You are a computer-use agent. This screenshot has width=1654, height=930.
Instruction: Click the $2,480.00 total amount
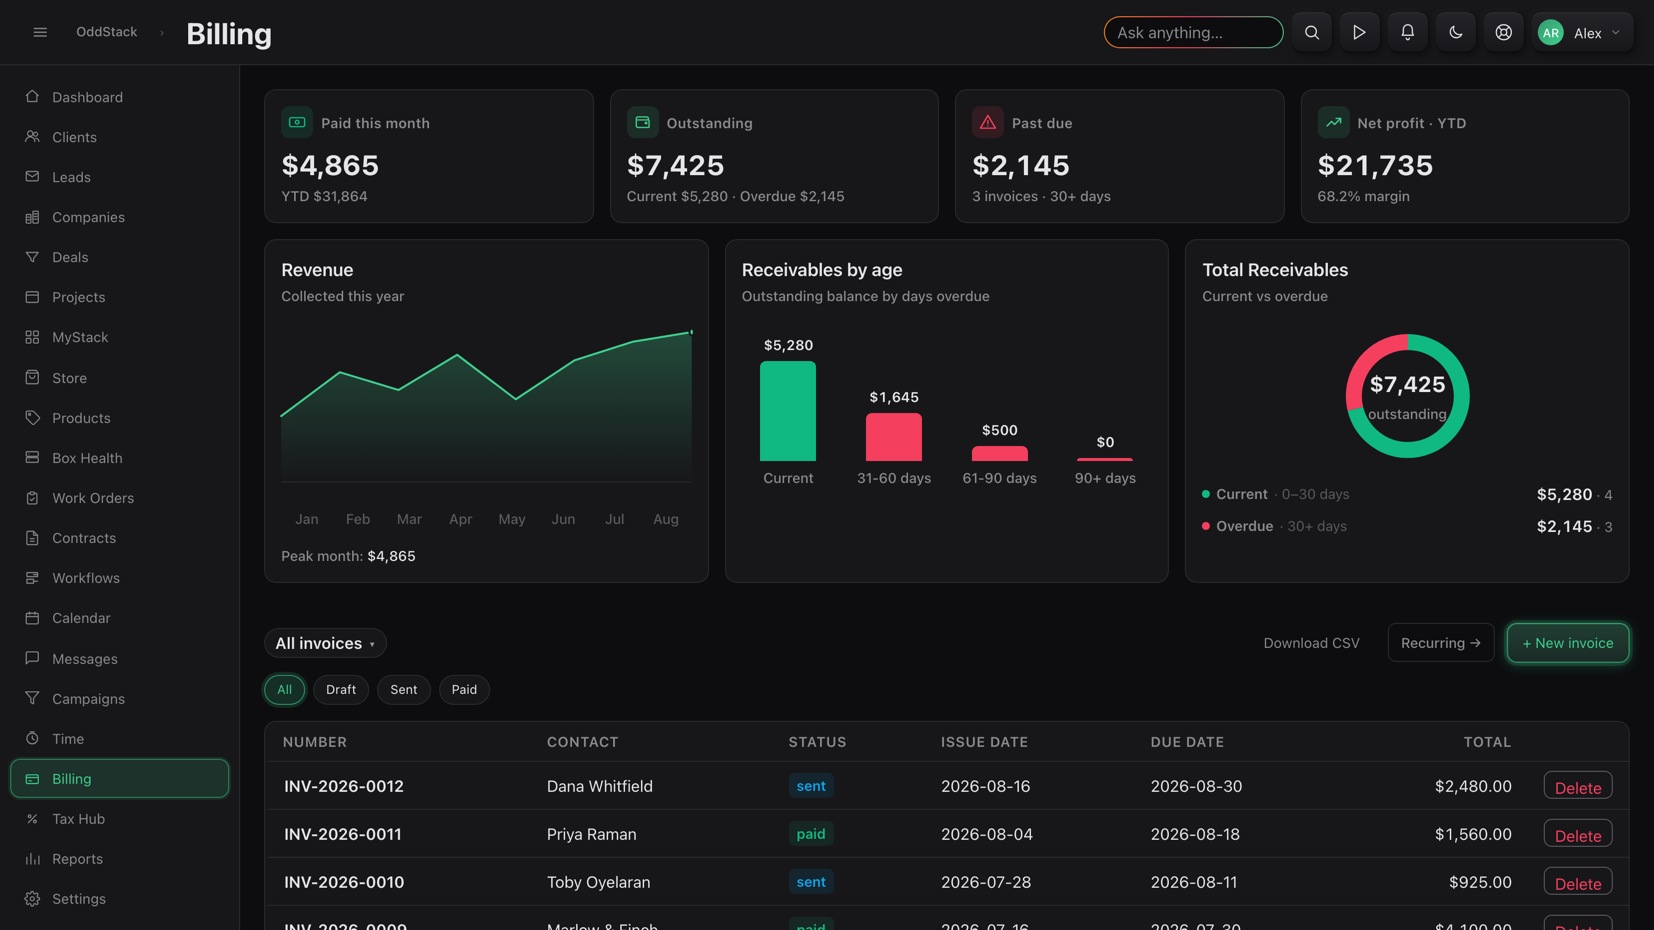pos(1473,786)
